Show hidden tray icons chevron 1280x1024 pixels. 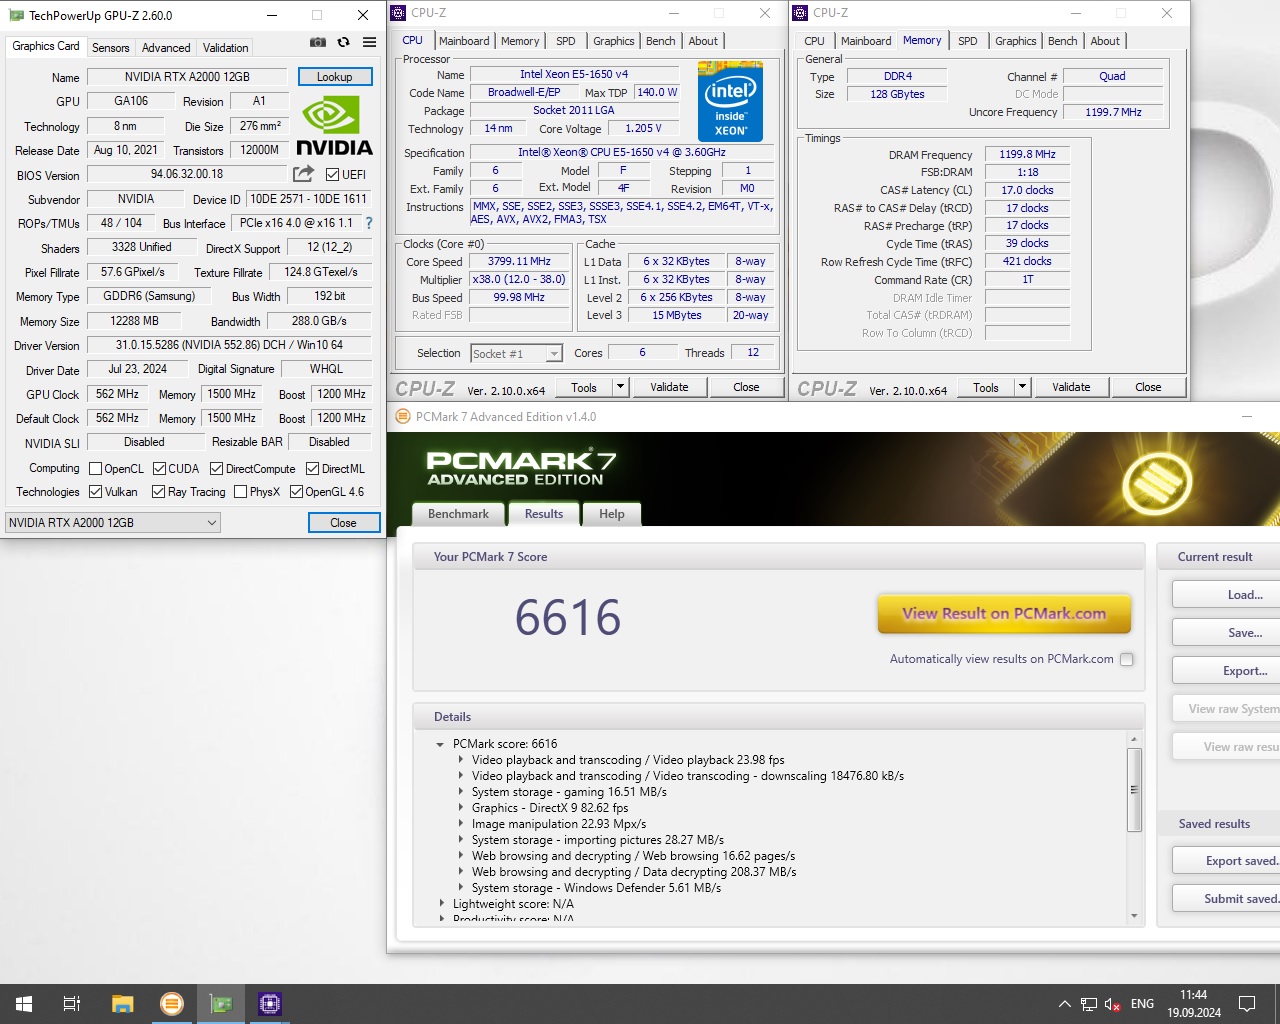(1064, 1004)
